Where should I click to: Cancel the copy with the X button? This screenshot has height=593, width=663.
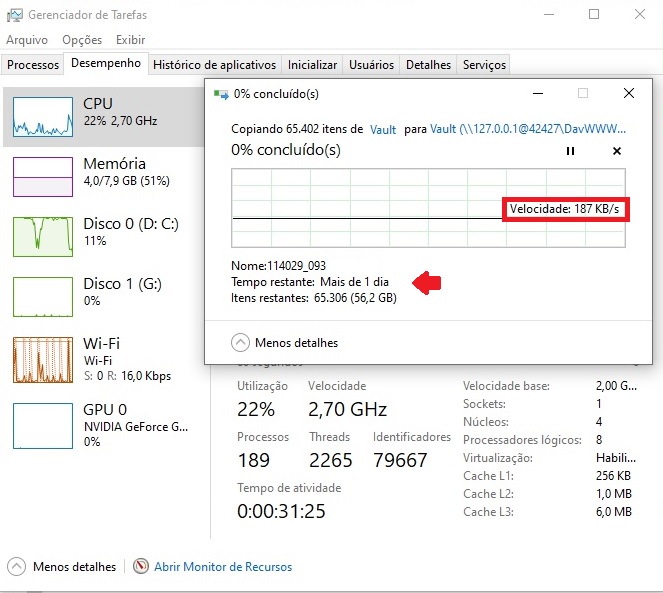click(616, 151)
